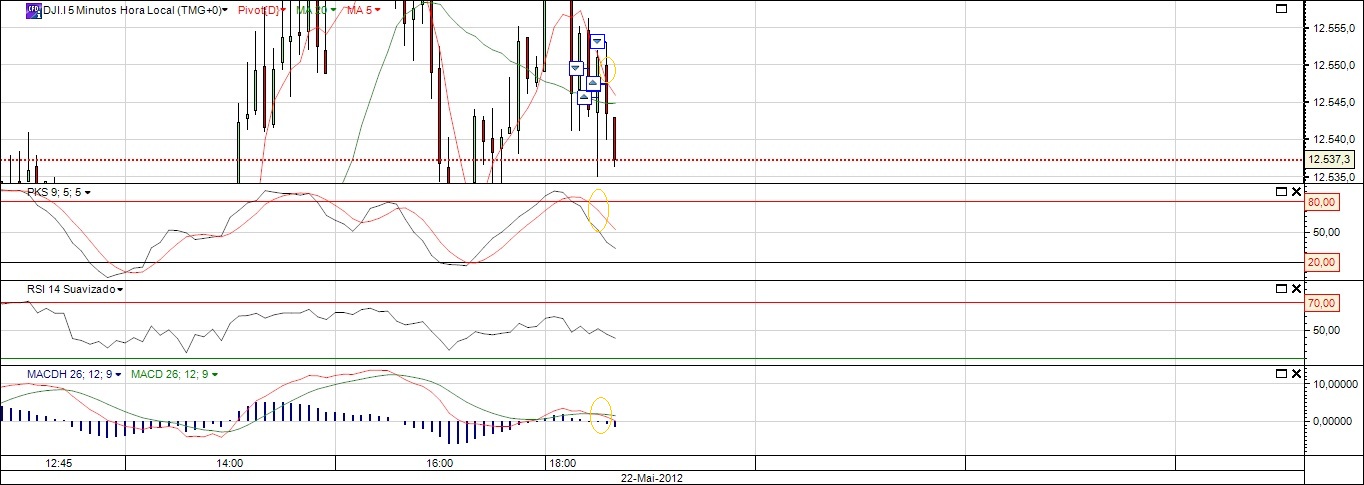
Task: Click the MACD 0,00000 axis label
Action: pos(1333,421)
